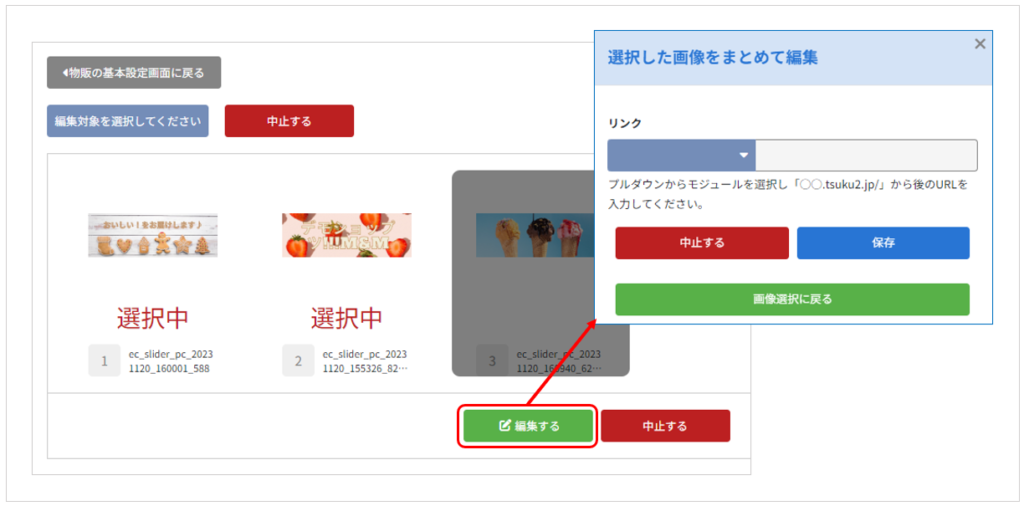
Task: Click first 選択中 label under cookie banner
Action: pyautogui.click(x=153, y=318)
